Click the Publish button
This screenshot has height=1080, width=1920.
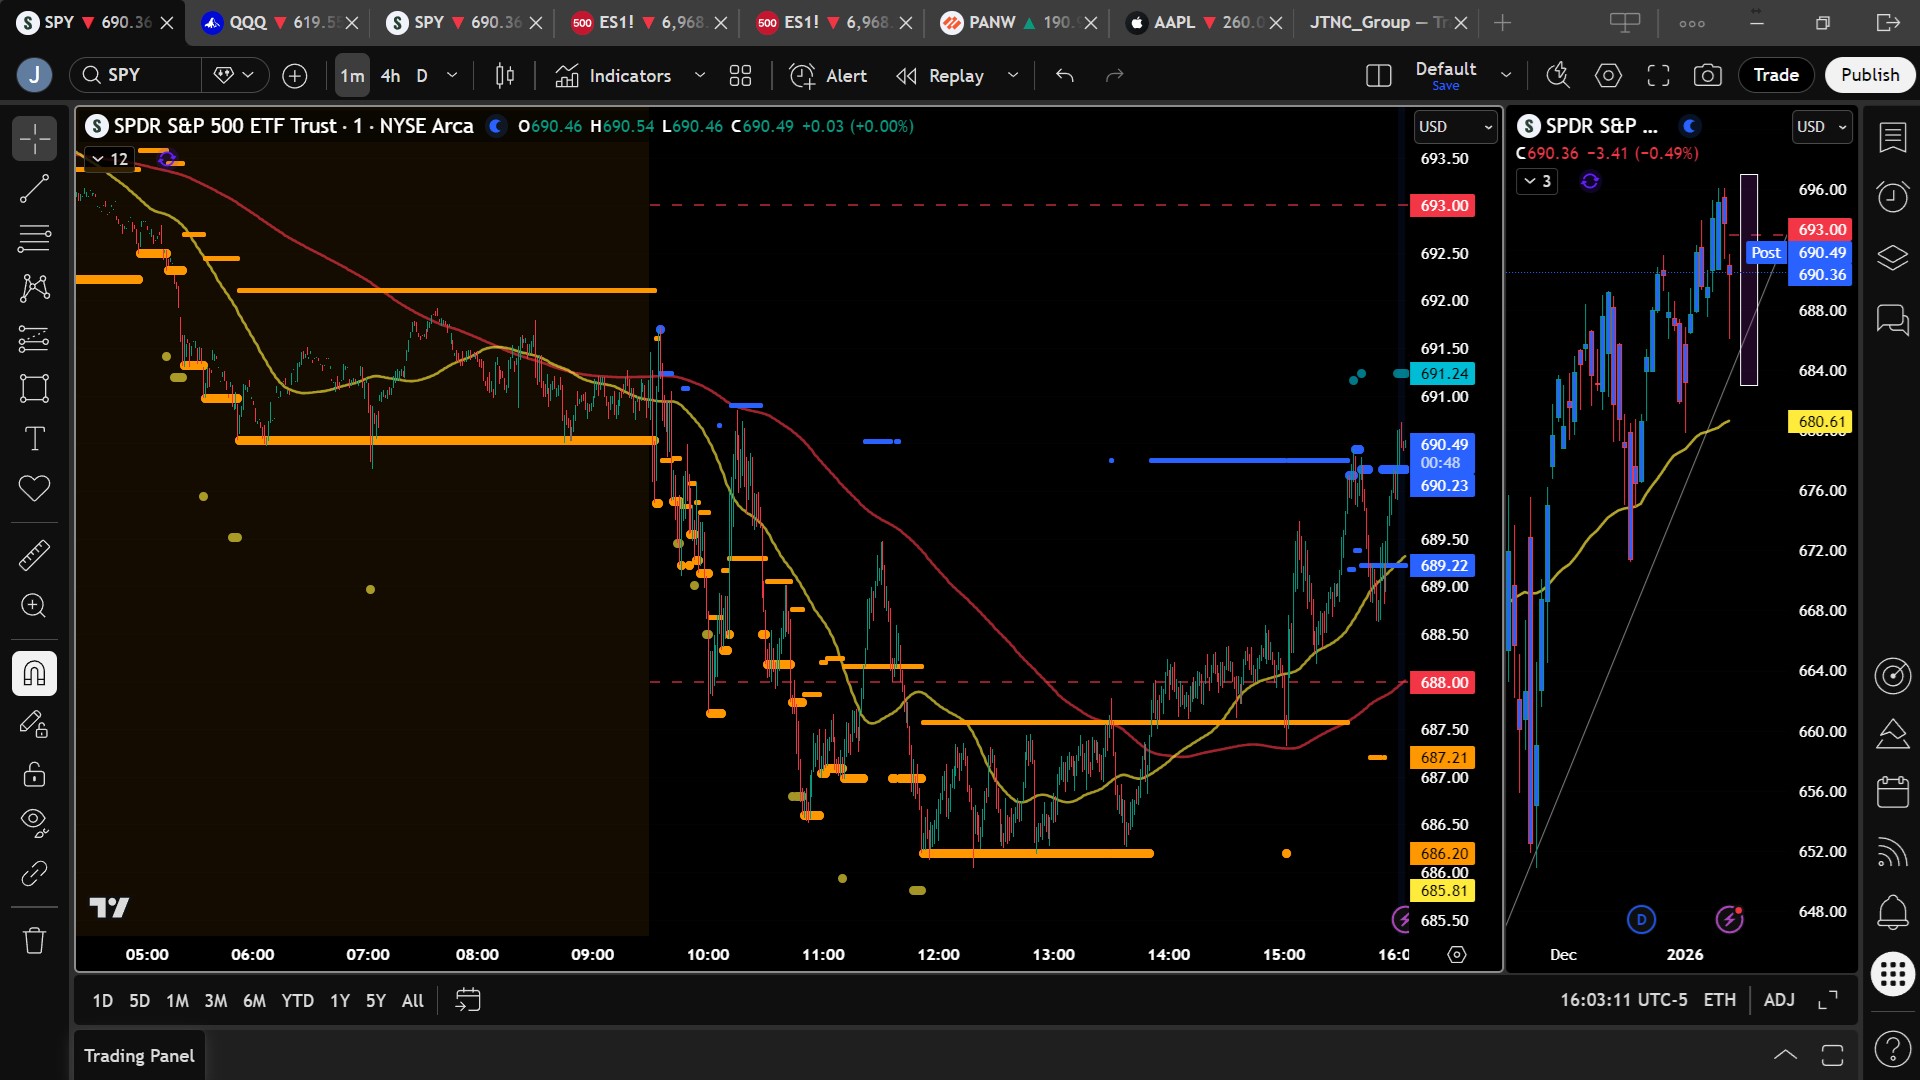pos(1869,75)
